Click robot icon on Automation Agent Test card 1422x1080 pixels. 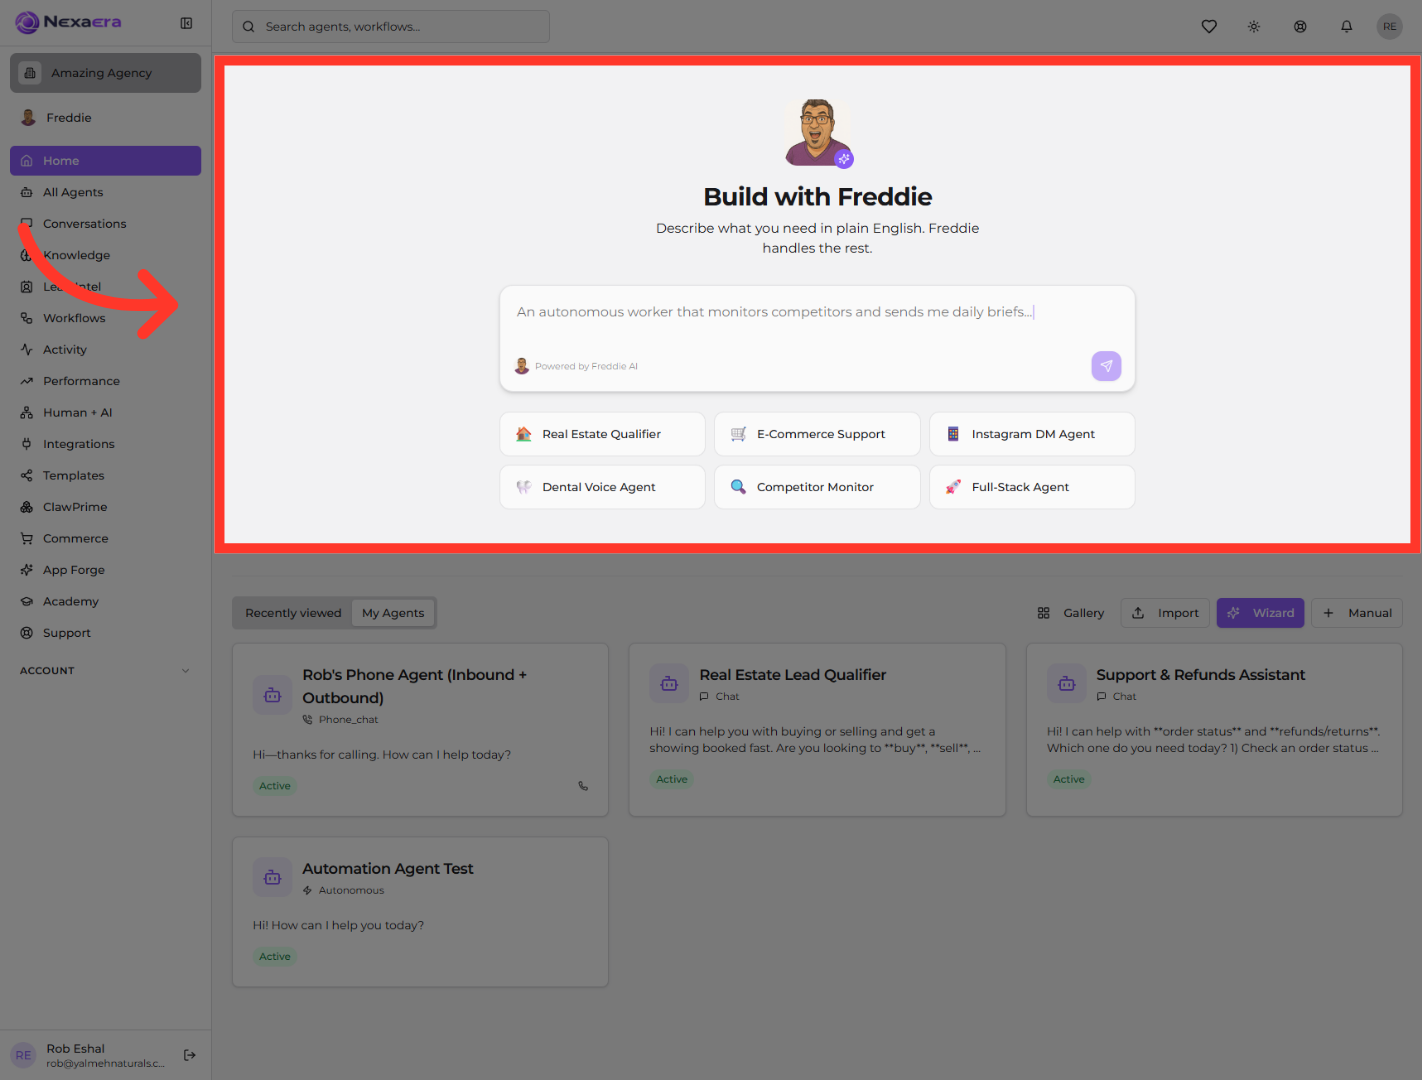tap(272, 877)
